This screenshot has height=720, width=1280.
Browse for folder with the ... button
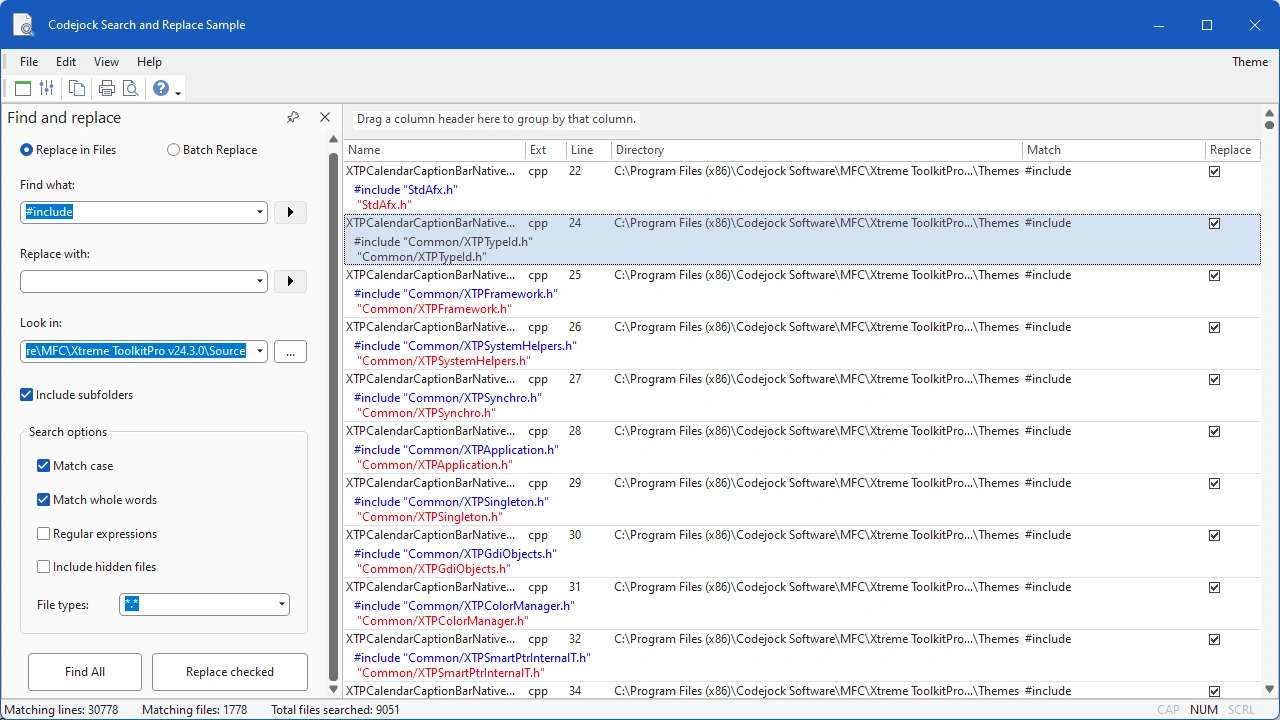(290, 351)
